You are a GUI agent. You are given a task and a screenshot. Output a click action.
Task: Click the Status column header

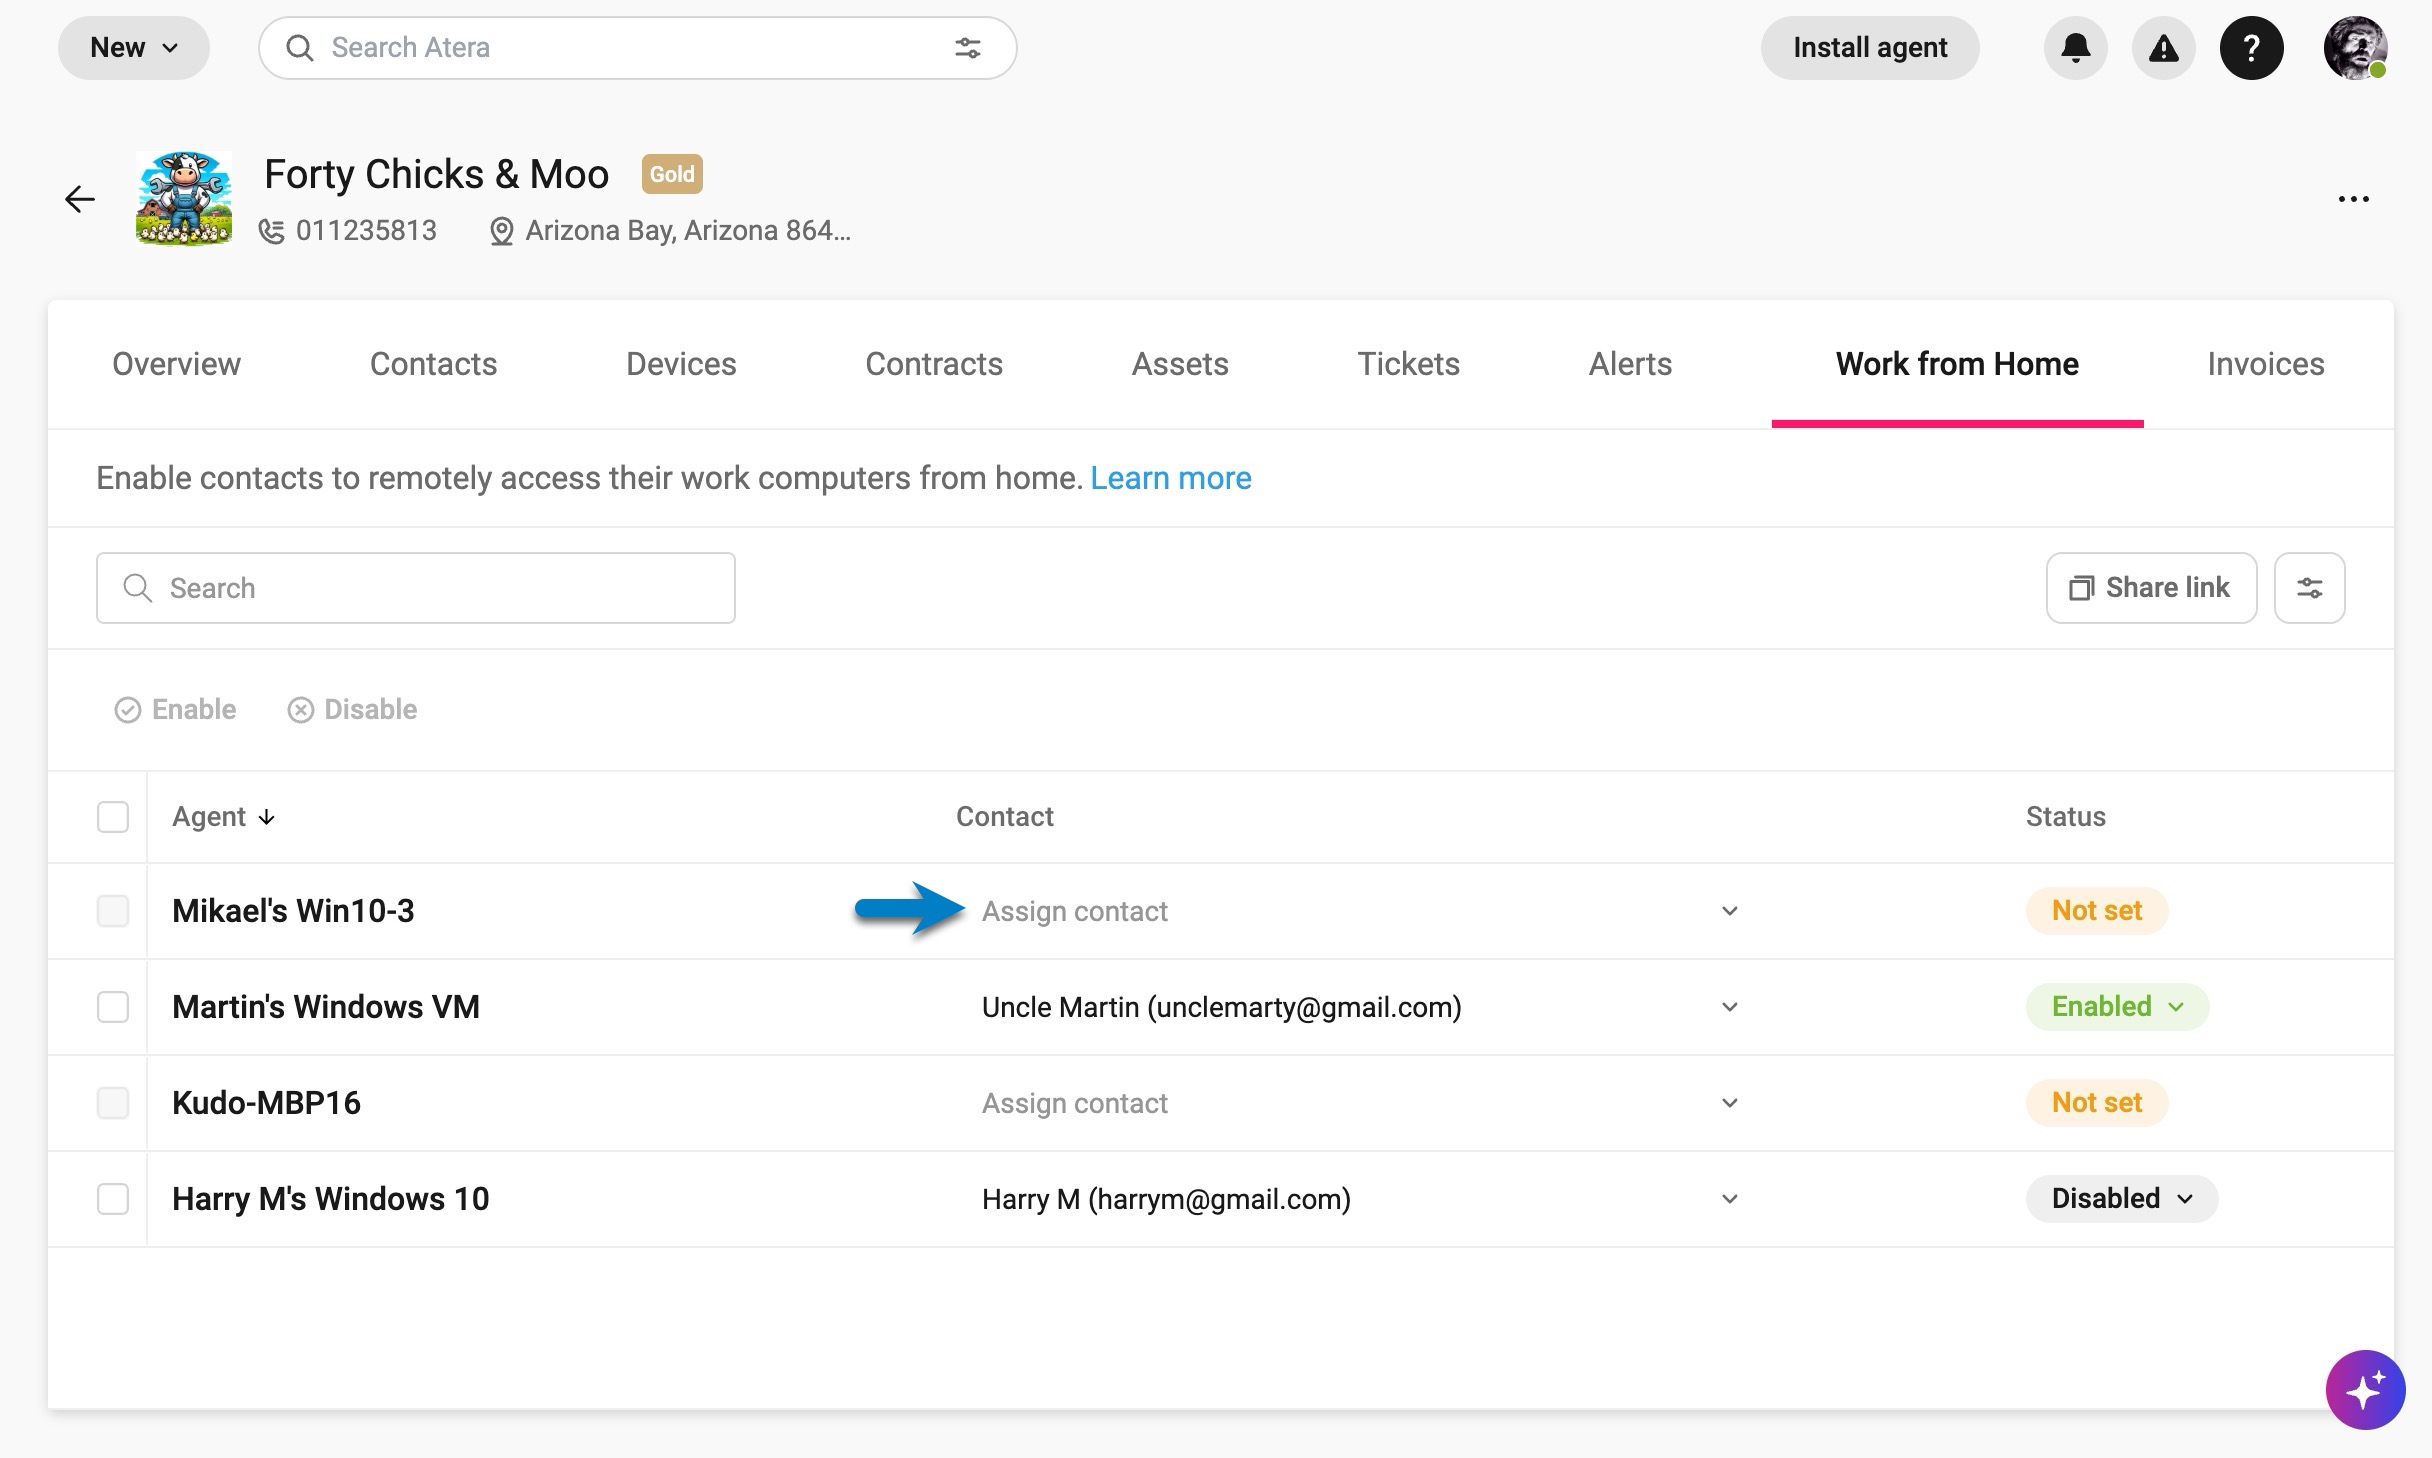[x=2066, y=817]
